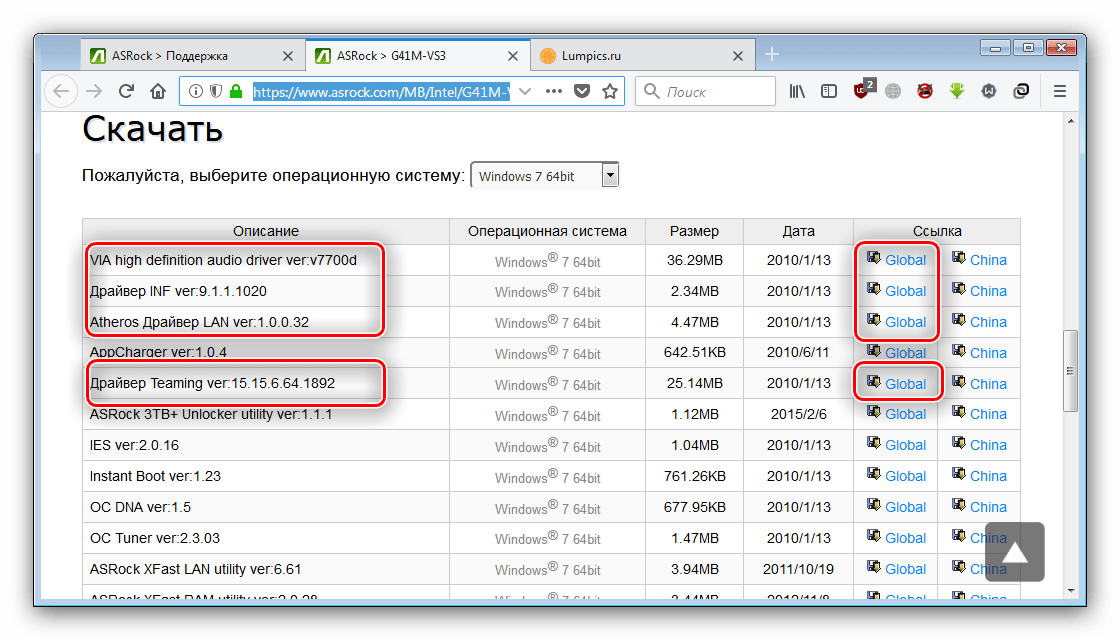Screen dimensions: 1120x640
Task: Download Драйвер Teaming from China link
Action: (987, 384)
